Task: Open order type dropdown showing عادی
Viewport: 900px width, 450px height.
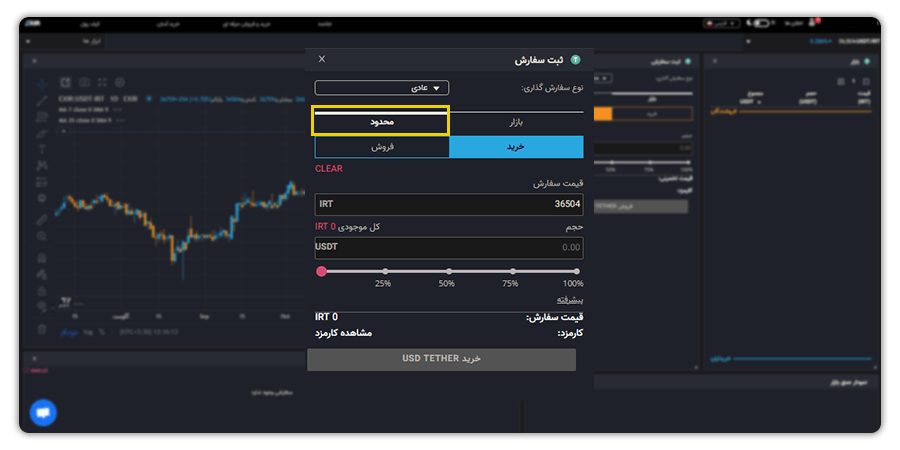Action: (x=382, y=88)
